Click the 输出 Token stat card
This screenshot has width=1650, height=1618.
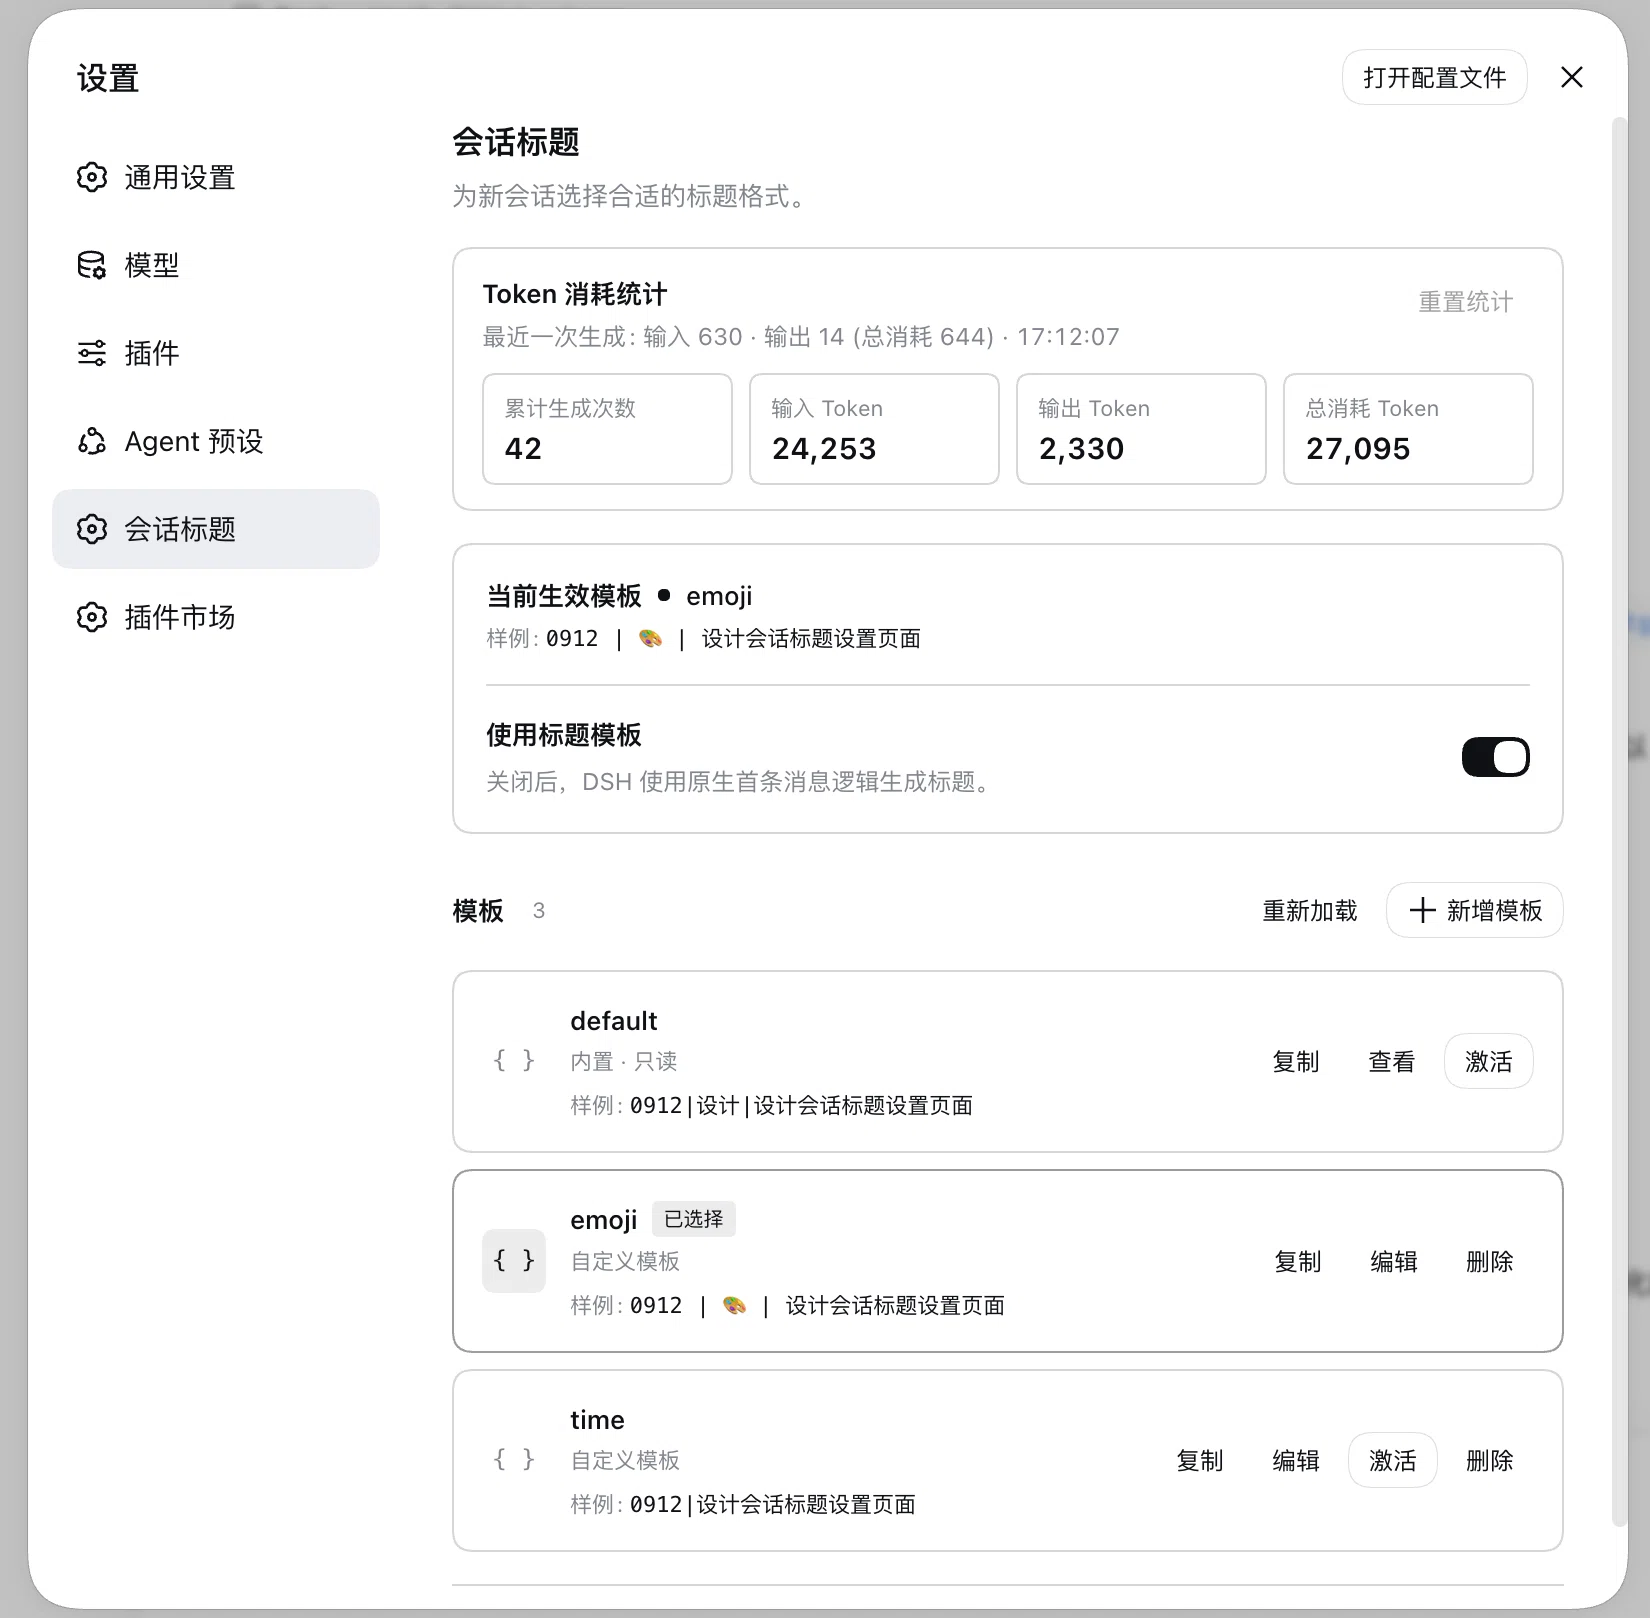click(x=1141, y=429)
